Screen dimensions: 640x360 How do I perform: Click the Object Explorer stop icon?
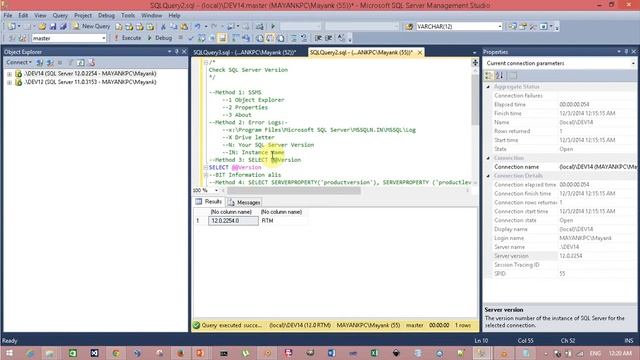pos(60,62)
